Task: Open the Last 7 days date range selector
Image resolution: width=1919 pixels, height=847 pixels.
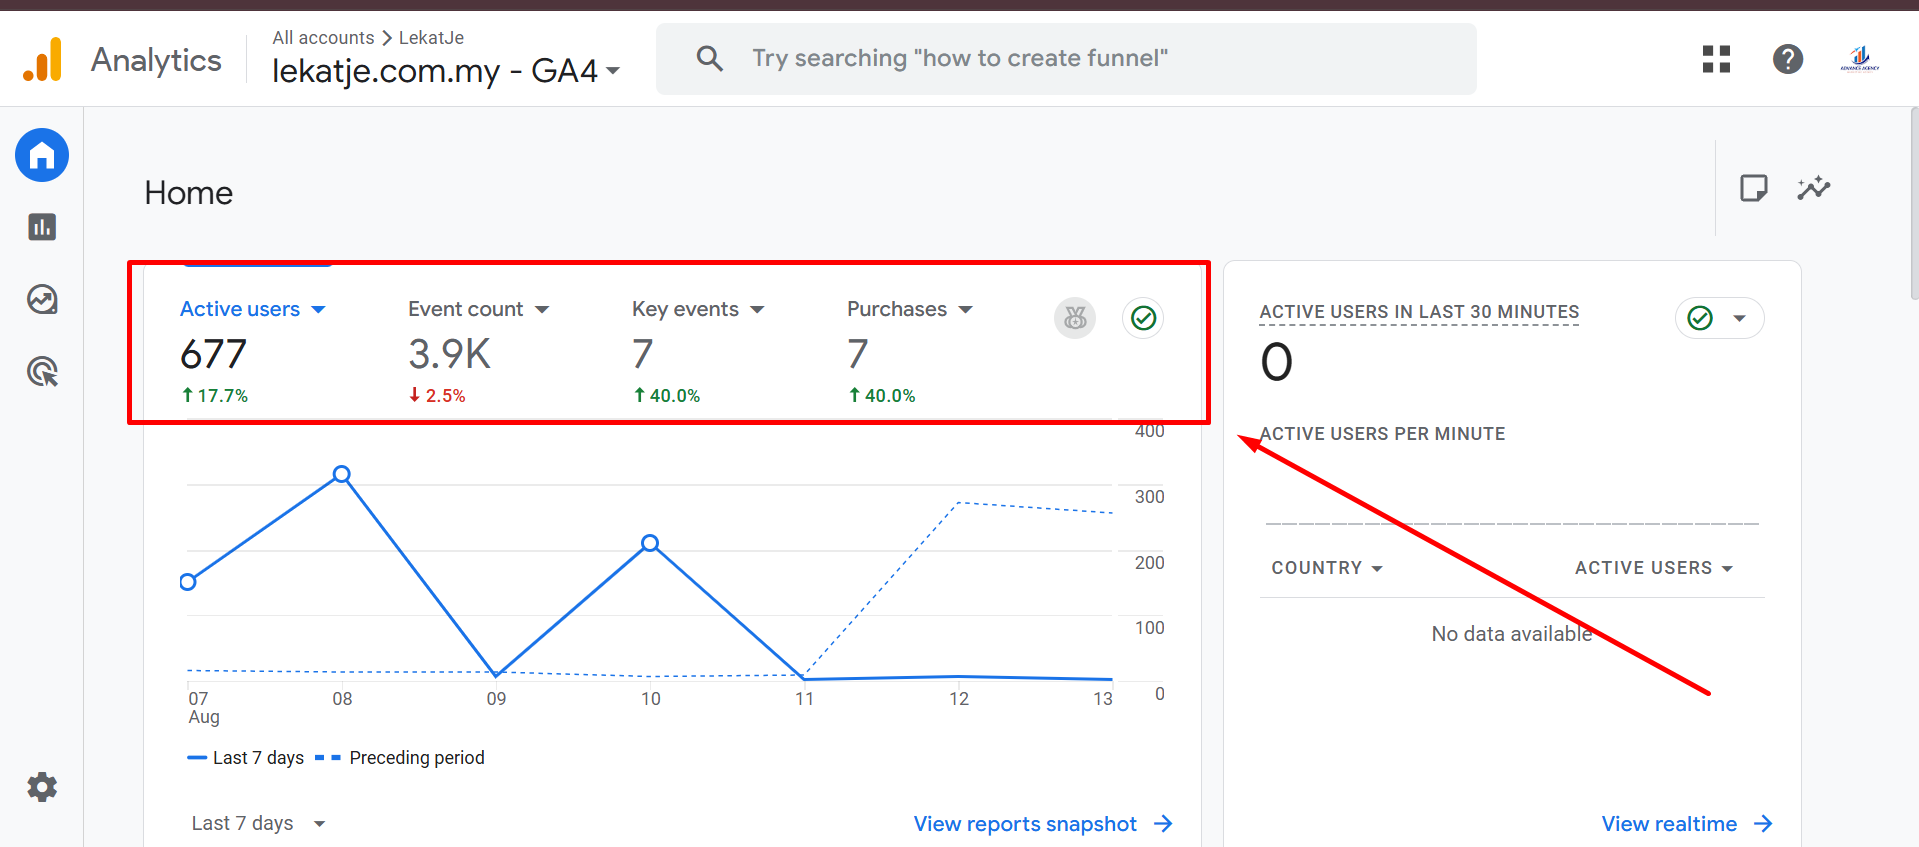Action: 258,823
